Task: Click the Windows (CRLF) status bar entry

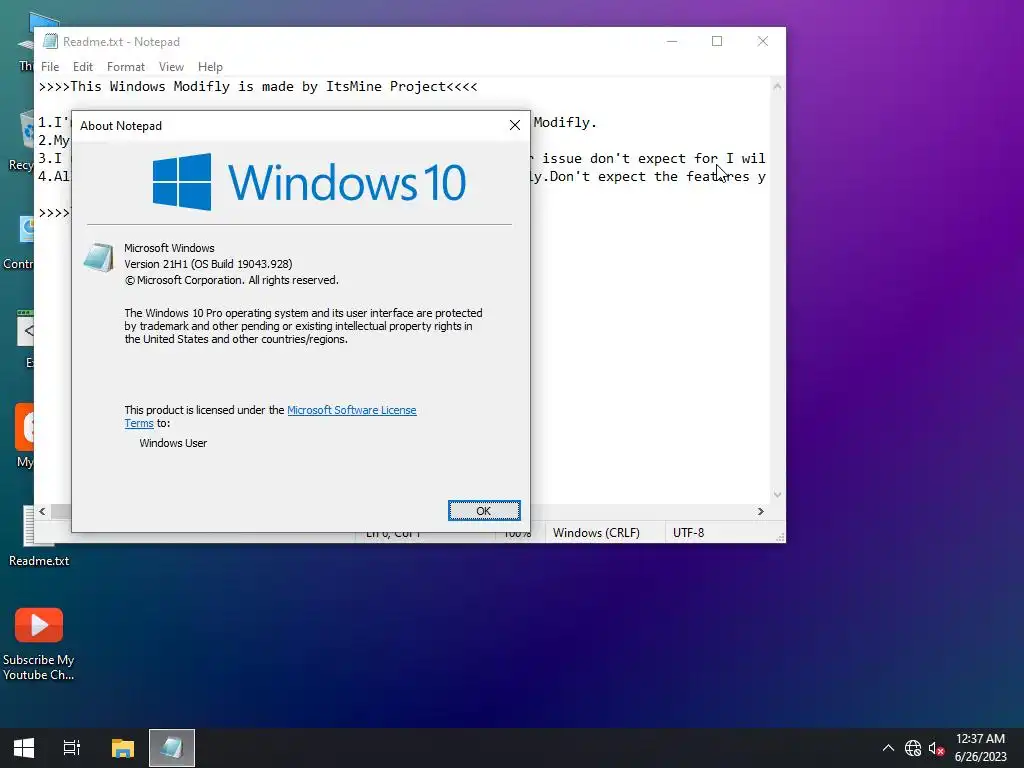Action: 596,533
